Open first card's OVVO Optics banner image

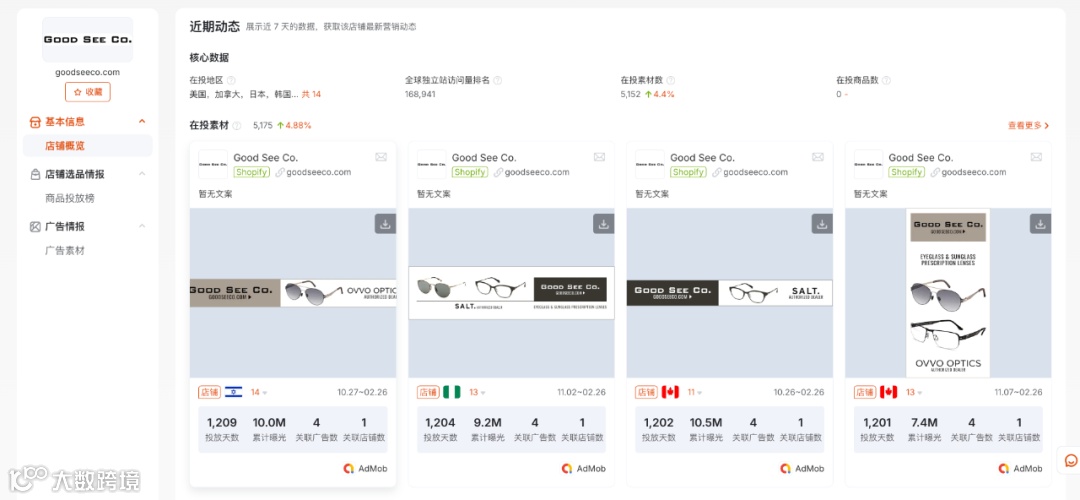(x=293, y=293)
